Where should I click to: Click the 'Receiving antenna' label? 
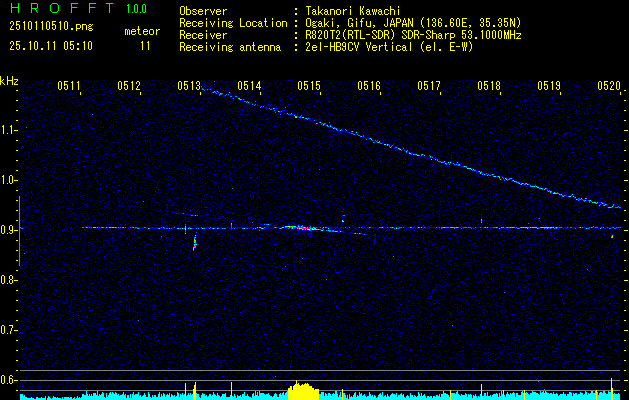tap(230, 47)
